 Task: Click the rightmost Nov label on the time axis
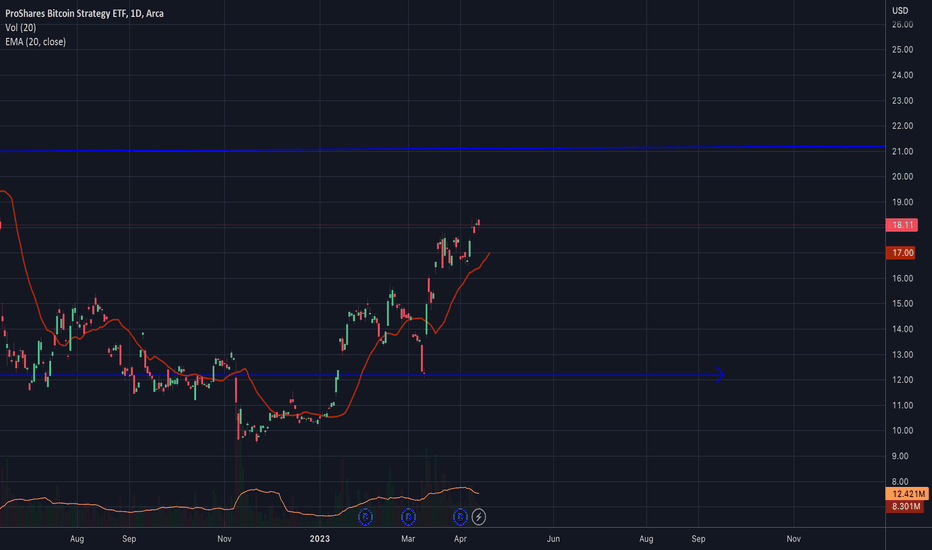coord(794,539)
